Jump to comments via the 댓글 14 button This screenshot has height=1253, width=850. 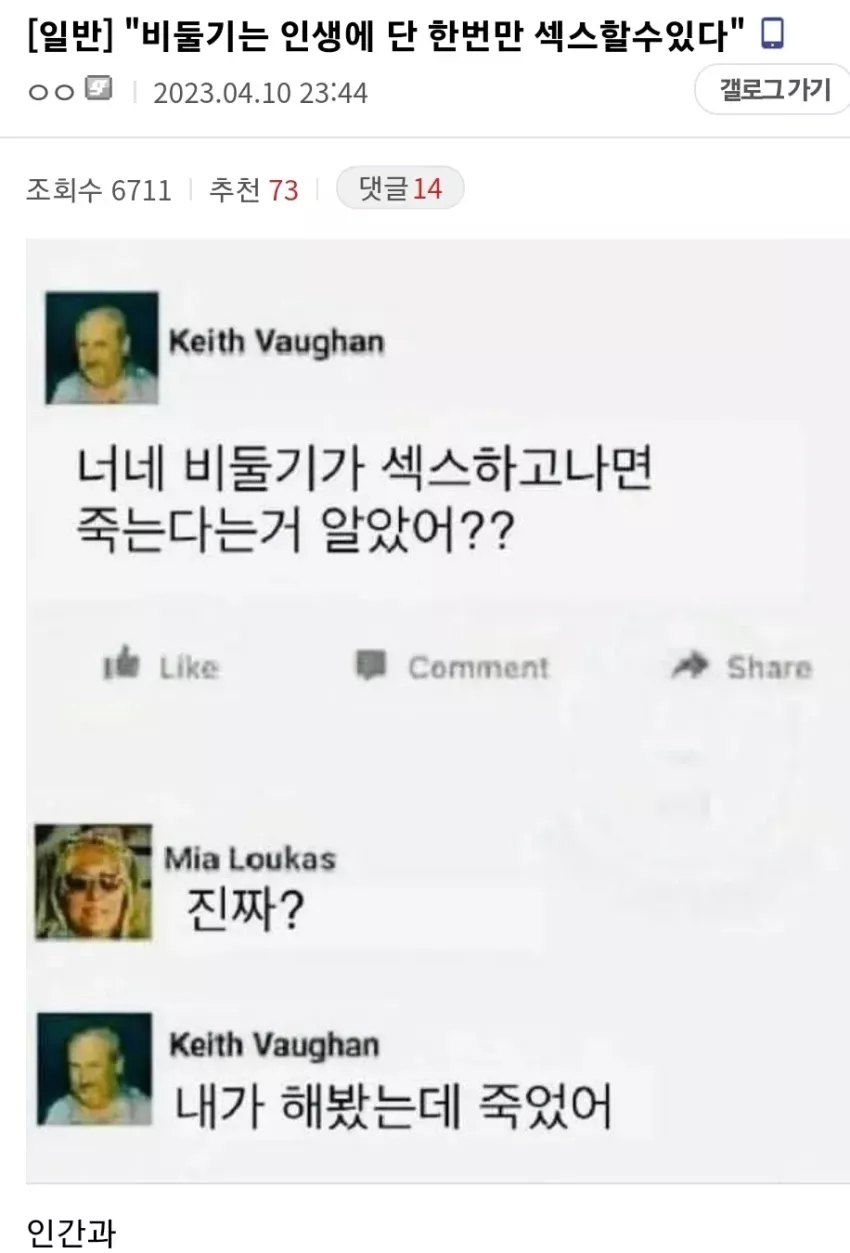point(400,188)
